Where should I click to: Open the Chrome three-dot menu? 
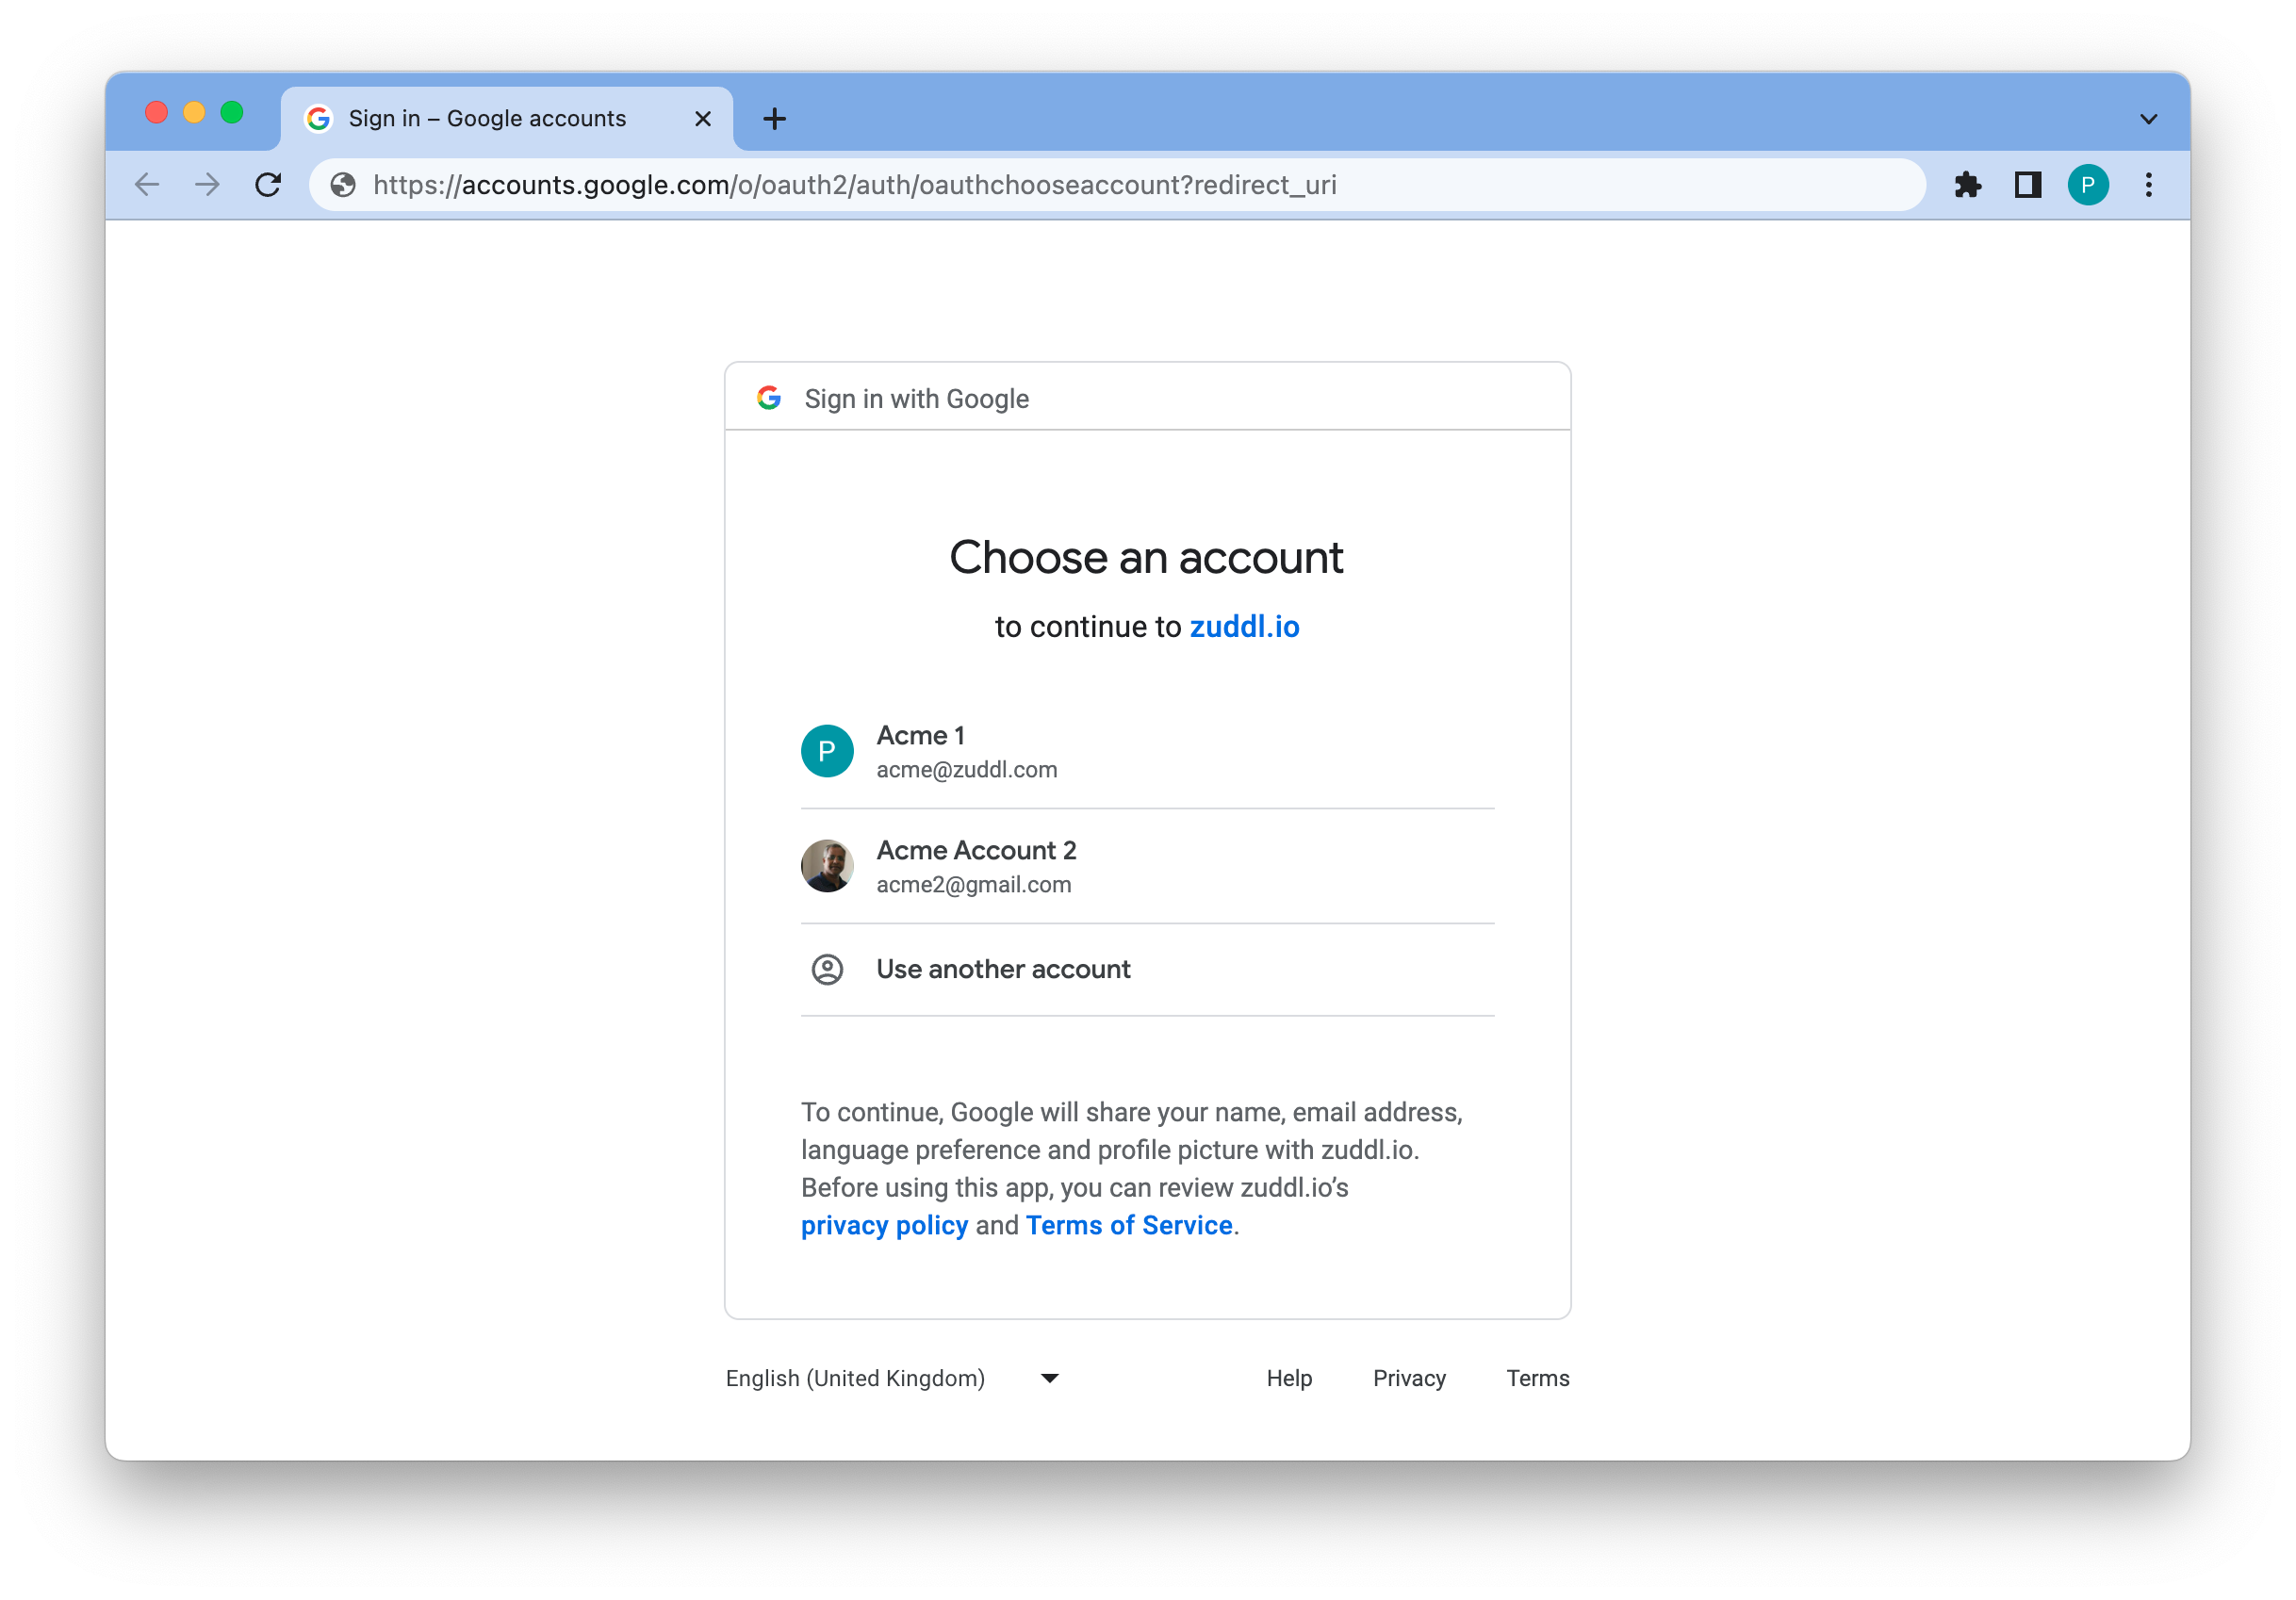(2148, 185)
